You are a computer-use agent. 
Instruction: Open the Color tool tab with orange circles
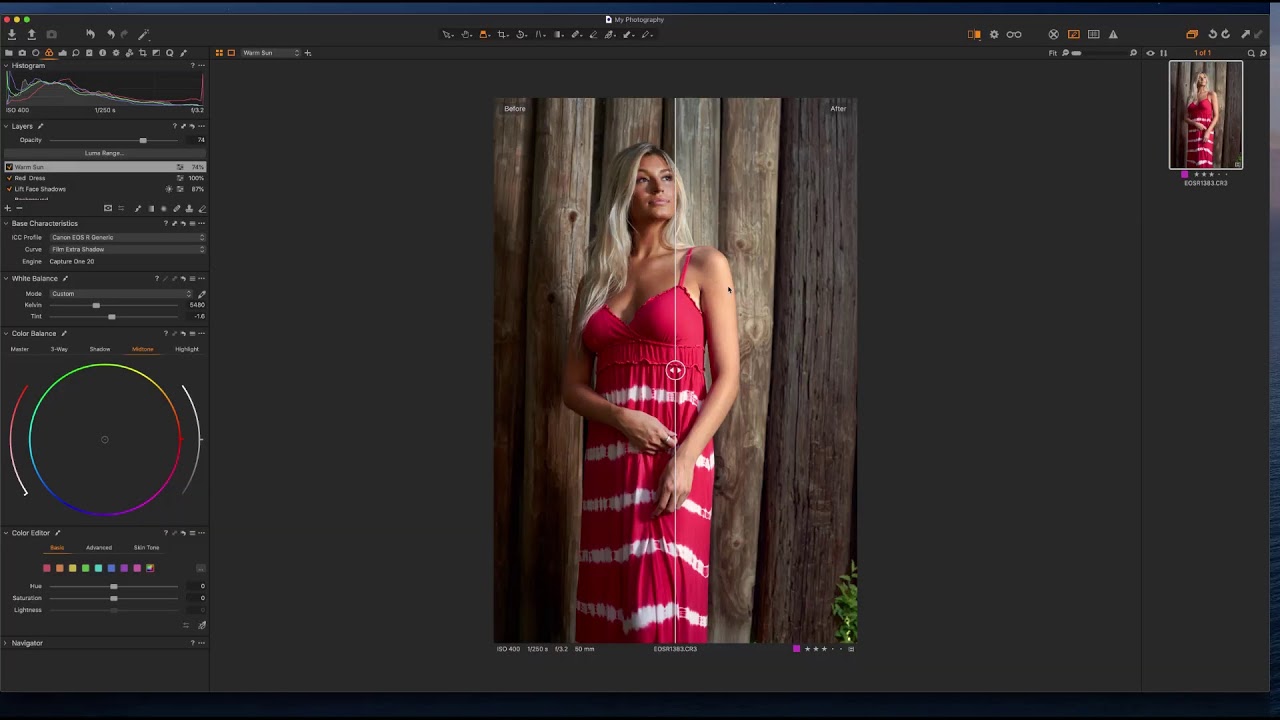pos(49,53)
